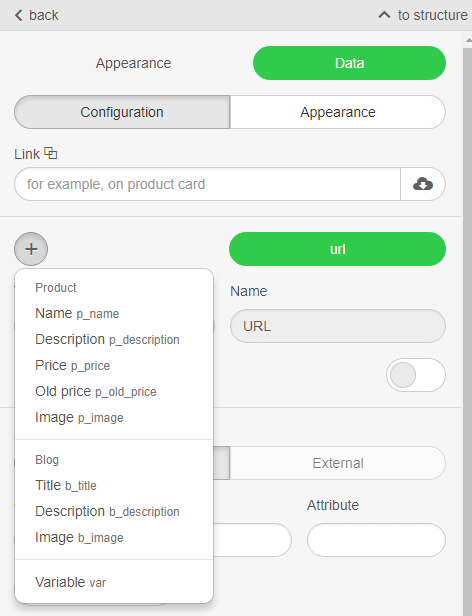The width and height of the screenshot is (472, 616).
Task: Toggle the switch below the URL name
Action: click(x=416, y=375)
